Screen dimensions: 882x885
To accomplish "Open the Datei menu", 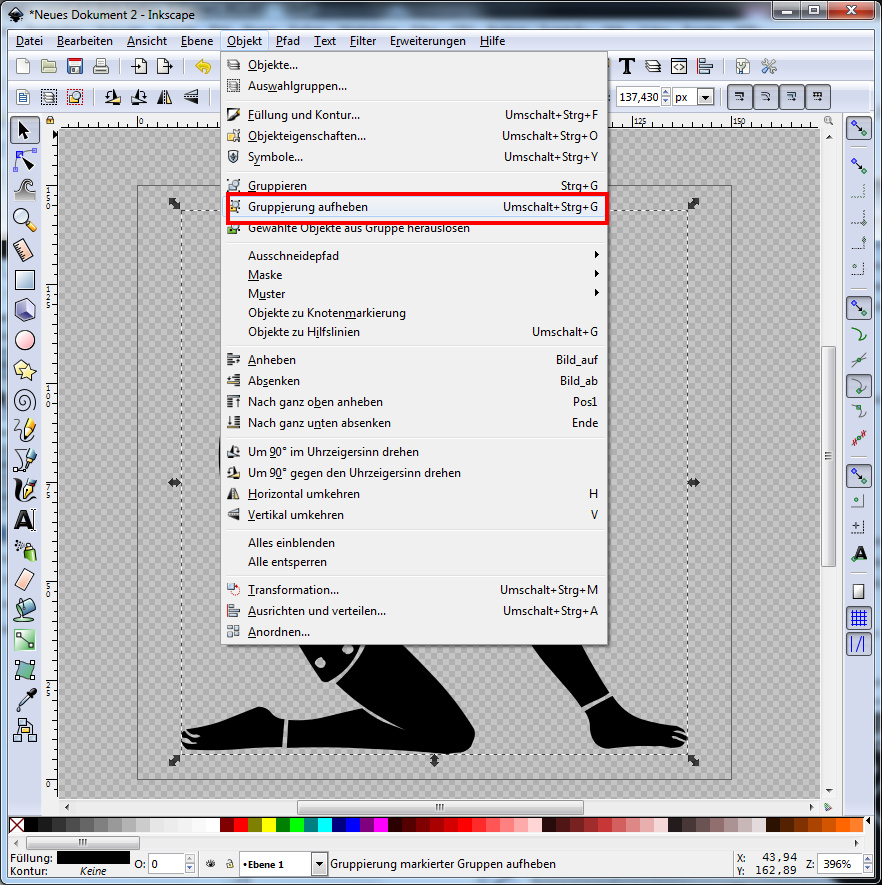I will 29,41.
